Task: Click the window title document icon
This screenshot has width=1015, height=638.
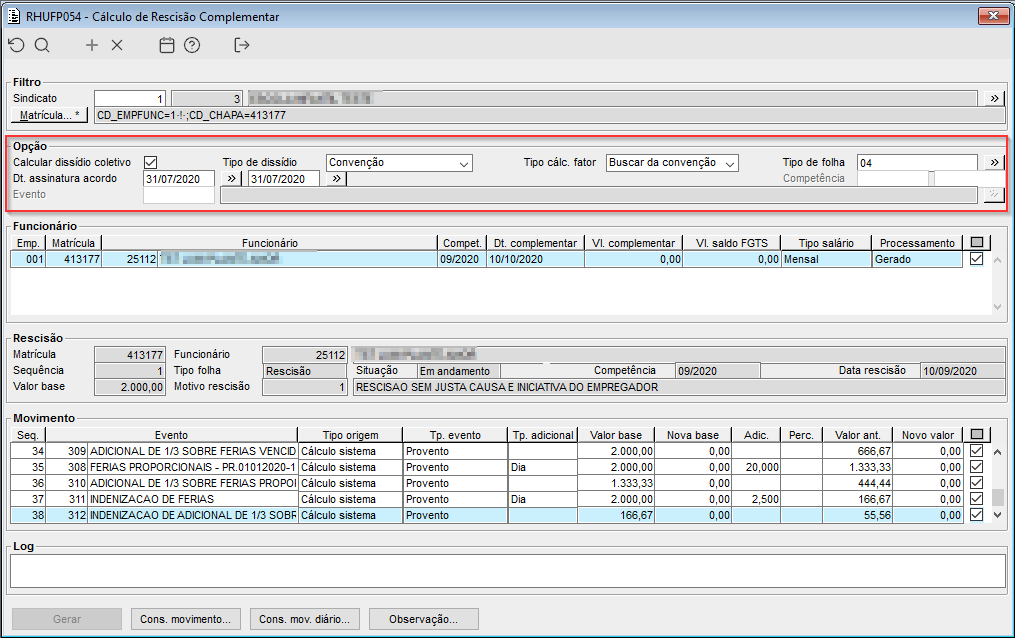Action: [x=14, y=16]
